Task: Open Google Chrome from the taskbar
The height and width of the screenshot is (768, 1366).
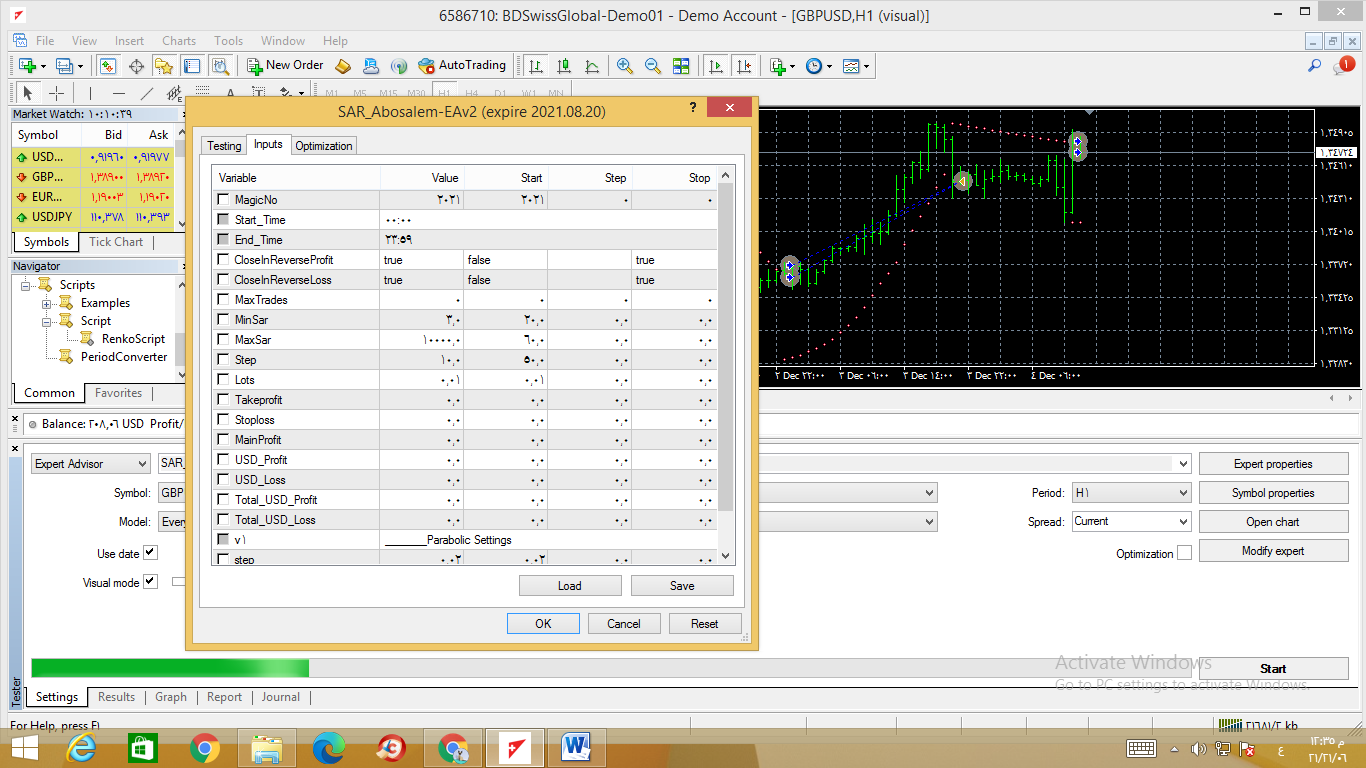Action: (x=205, y=747)
